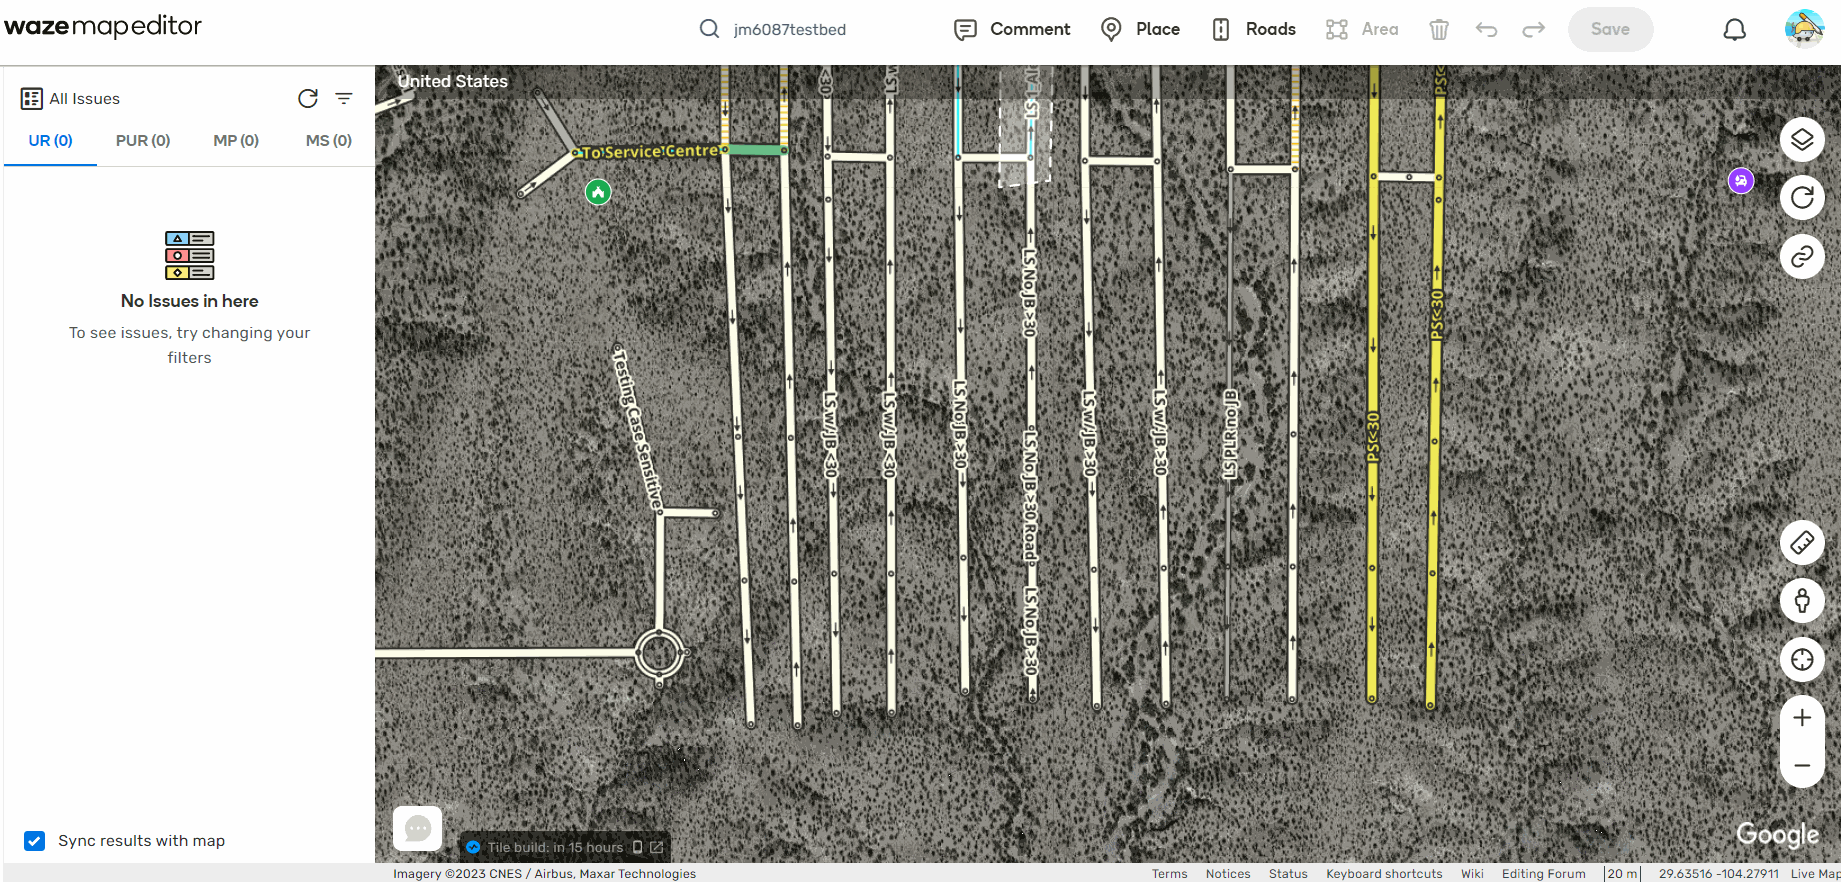Copy permalink with the link icon

(x=1802, y=257)
